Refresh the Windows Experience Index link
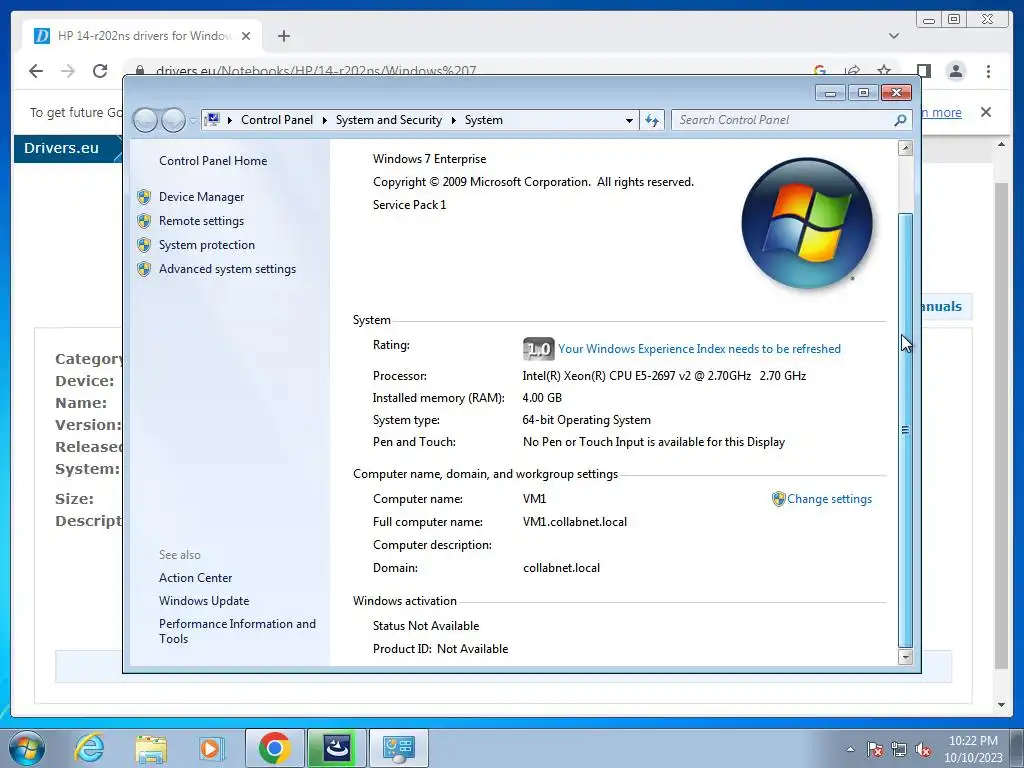The width and height of the screenshot is (1024, 768). click(699, 349)
